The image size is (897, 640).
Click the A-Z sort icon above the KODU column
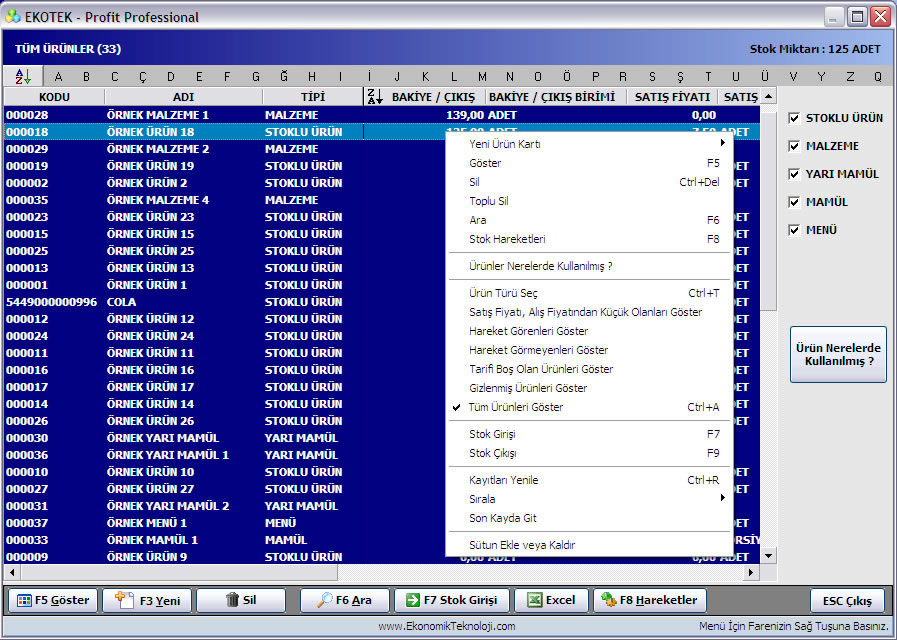pos(23,76)
